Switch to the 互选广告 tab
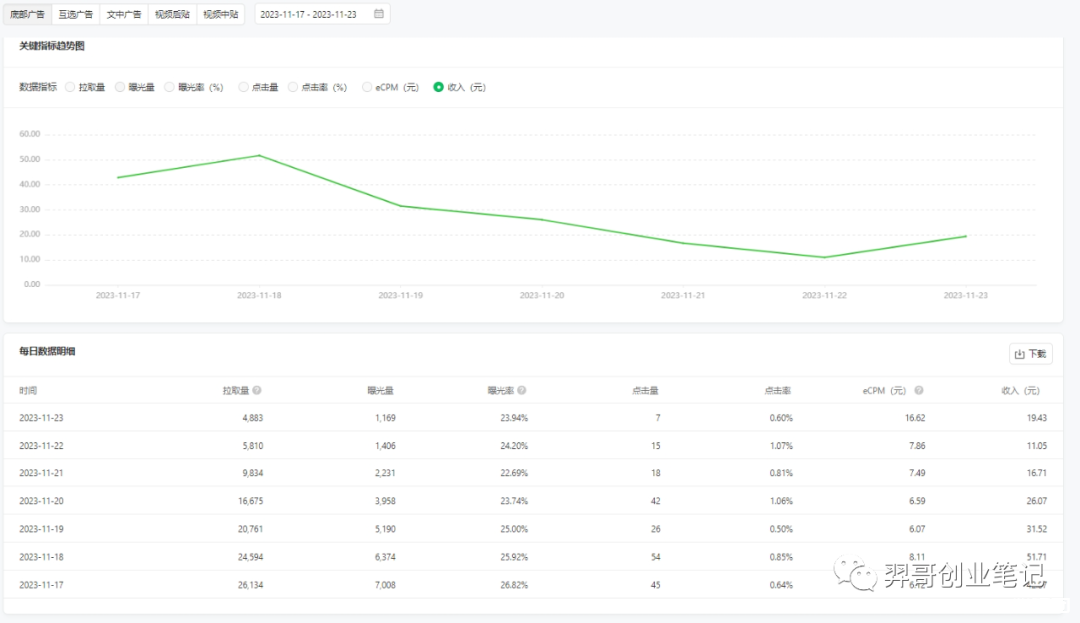The image size is (1080, 623). point(76,14)
